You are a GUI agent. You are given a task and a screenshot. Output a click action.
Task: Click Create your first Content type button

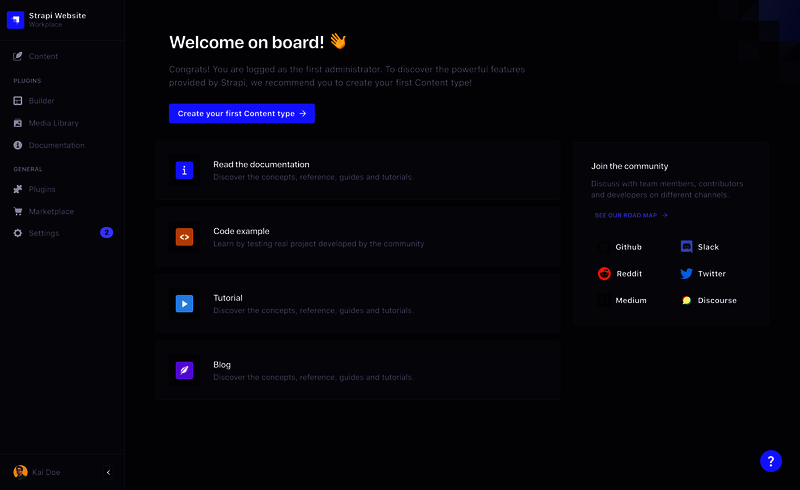tap(242, 113)
